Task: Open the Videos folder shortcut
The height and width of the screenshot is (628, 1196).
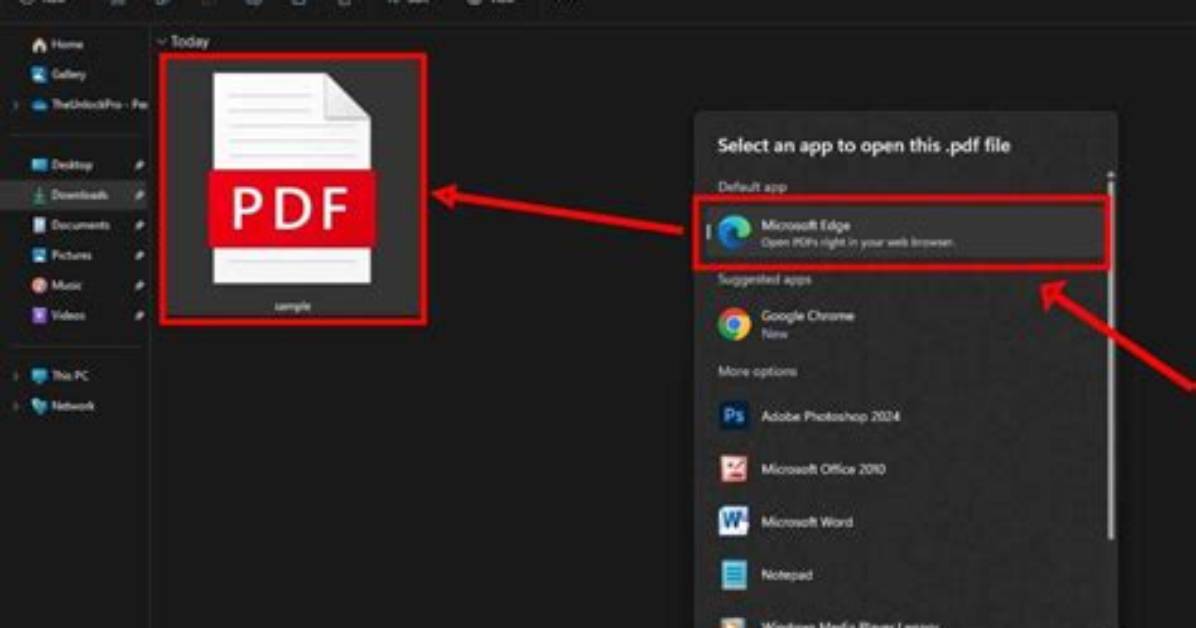Action: point(58,314)
